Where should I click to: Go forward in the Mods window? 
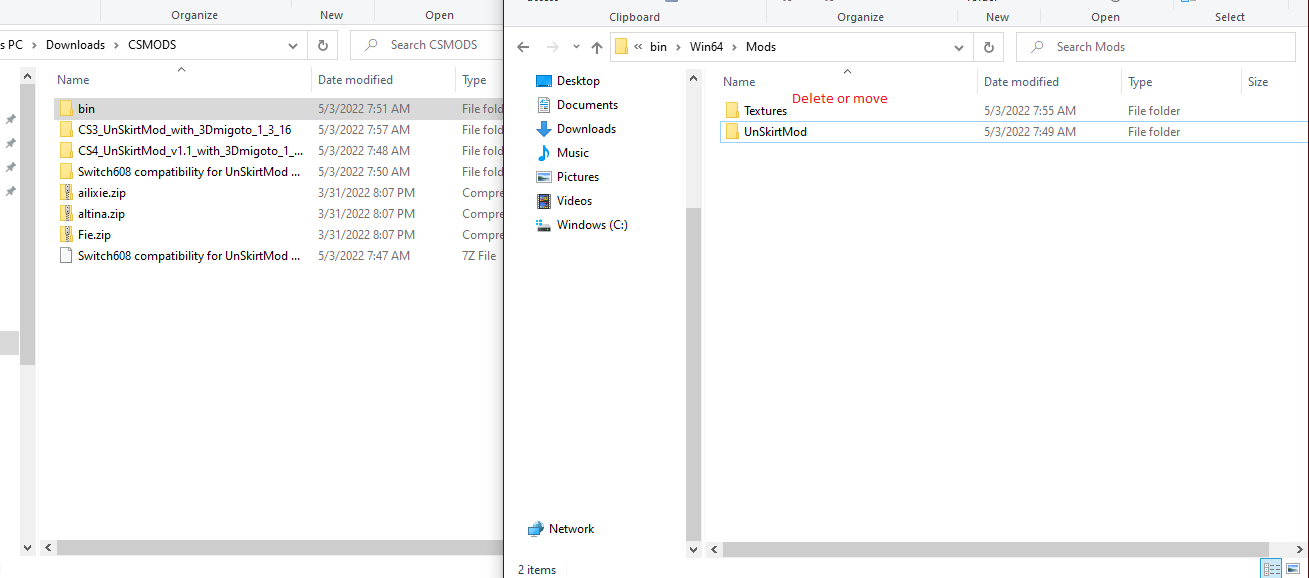[x=552, y=47]
